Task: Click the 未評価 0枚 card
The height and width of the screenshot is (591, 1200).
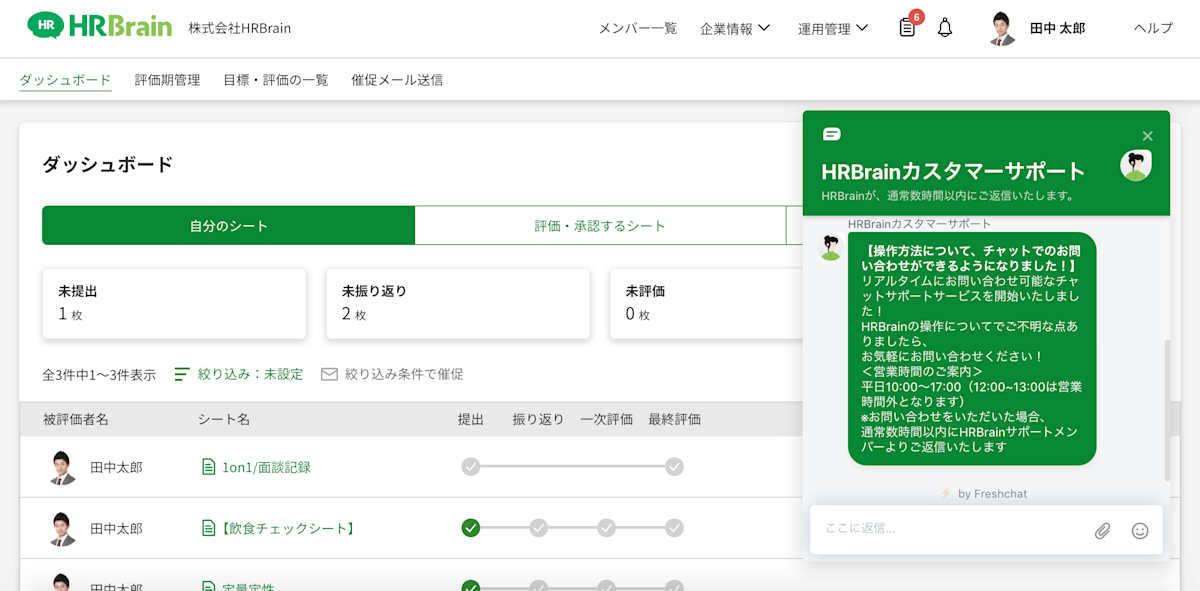Action: (x=706, y=303)
